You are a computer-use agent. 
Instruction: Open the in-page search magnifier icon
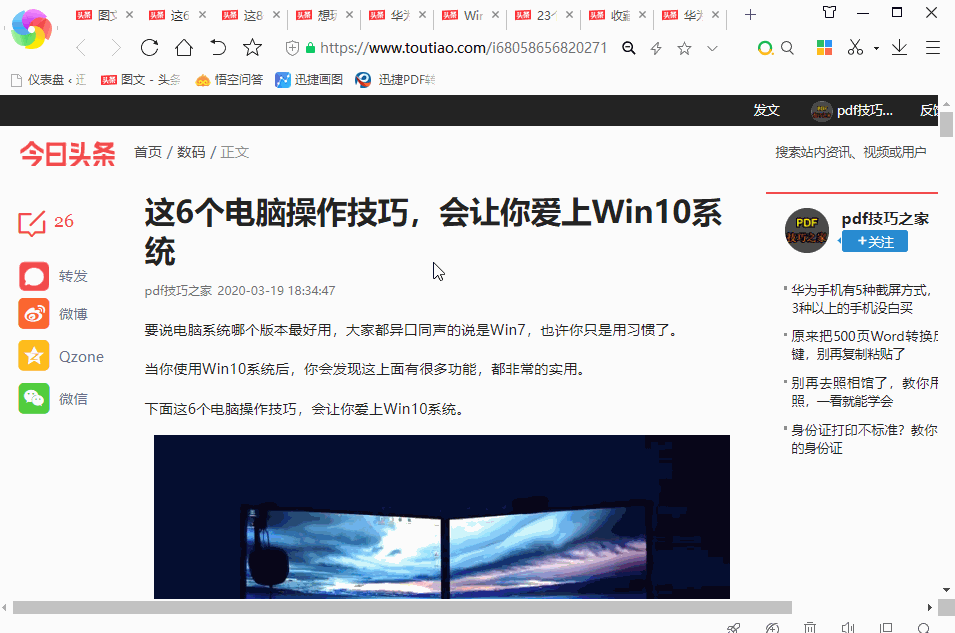[786, 47]
